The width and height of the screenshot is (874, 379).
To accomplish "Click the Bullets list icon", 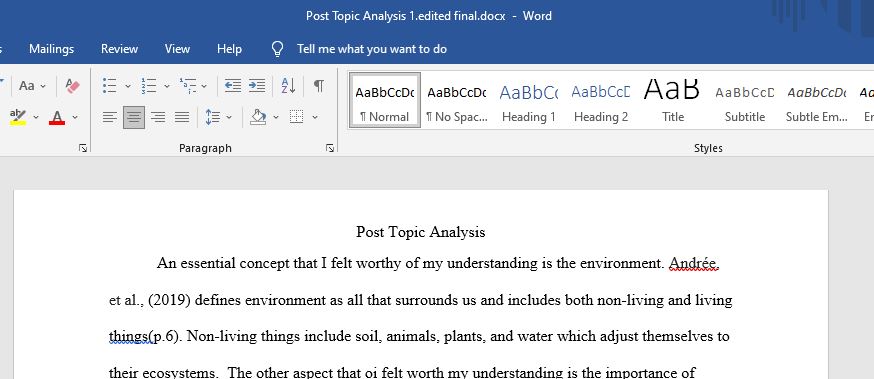I will click(110, 86).
